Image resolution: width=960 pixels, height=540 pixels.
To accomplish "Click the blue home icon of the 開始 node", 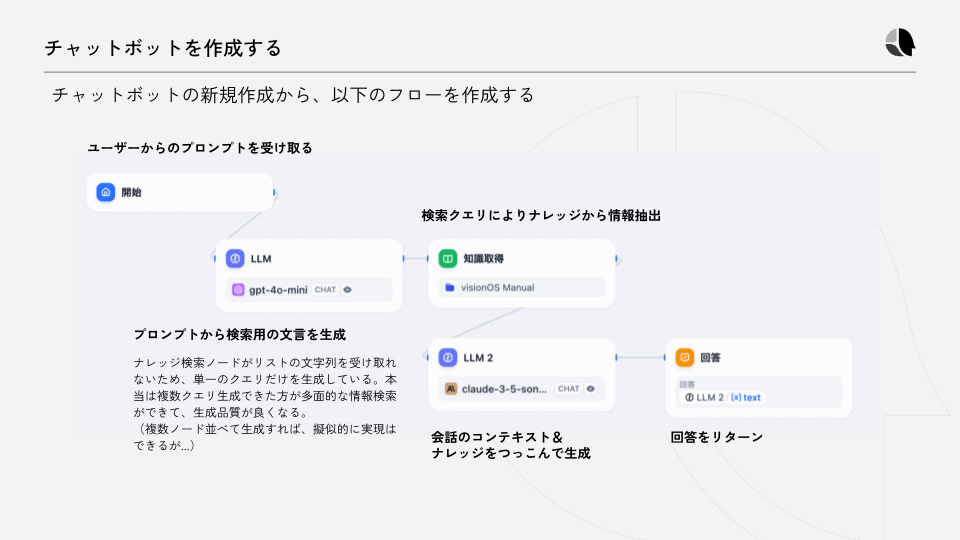I will point(105,192).
